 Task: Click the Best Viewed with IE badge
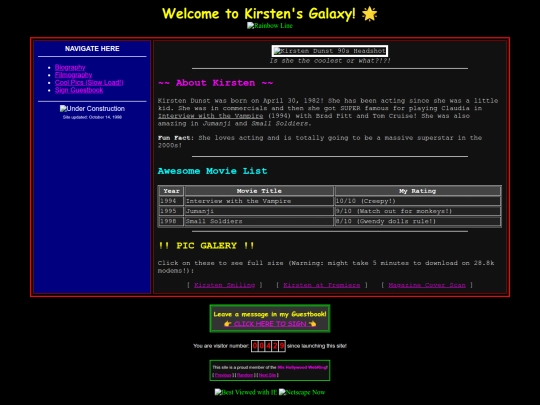246,392
